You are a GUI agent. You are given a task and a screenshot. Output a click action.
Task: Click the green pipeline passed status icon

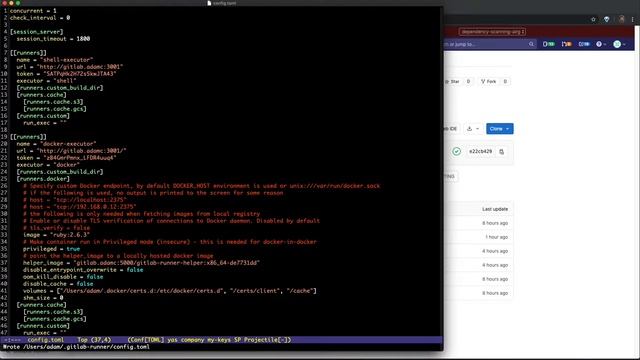click(456, 151)
